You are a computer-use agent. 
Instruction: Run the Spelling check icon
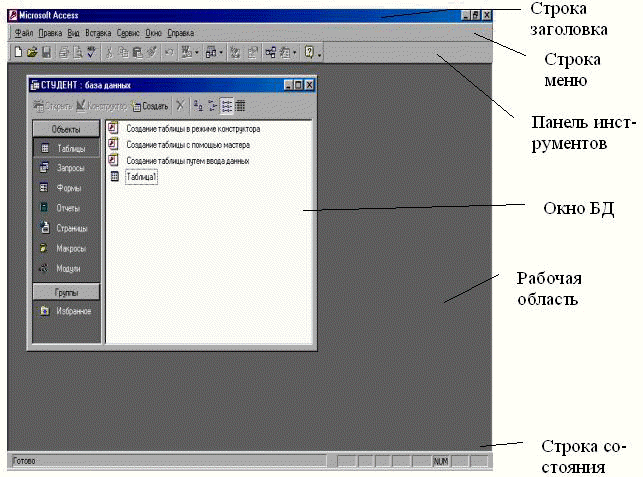(91, 52)
